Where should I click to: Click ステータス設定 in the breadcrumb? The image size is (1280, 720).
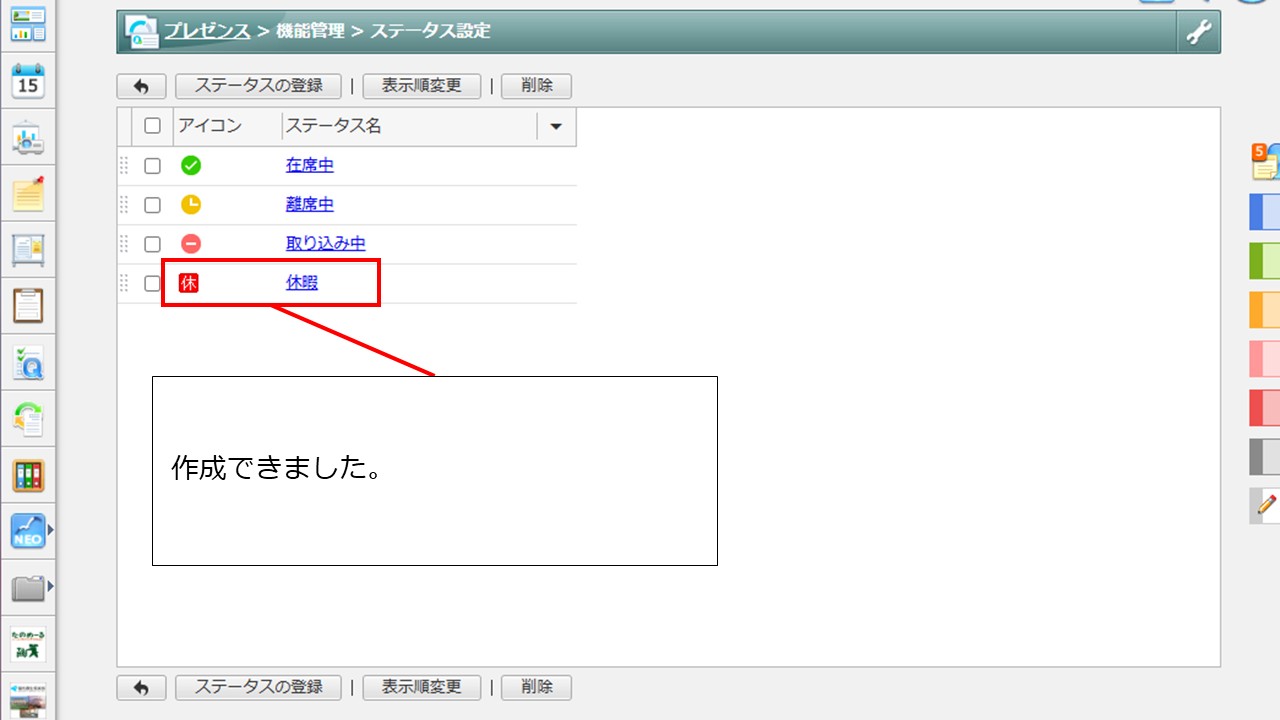(431, 31)
